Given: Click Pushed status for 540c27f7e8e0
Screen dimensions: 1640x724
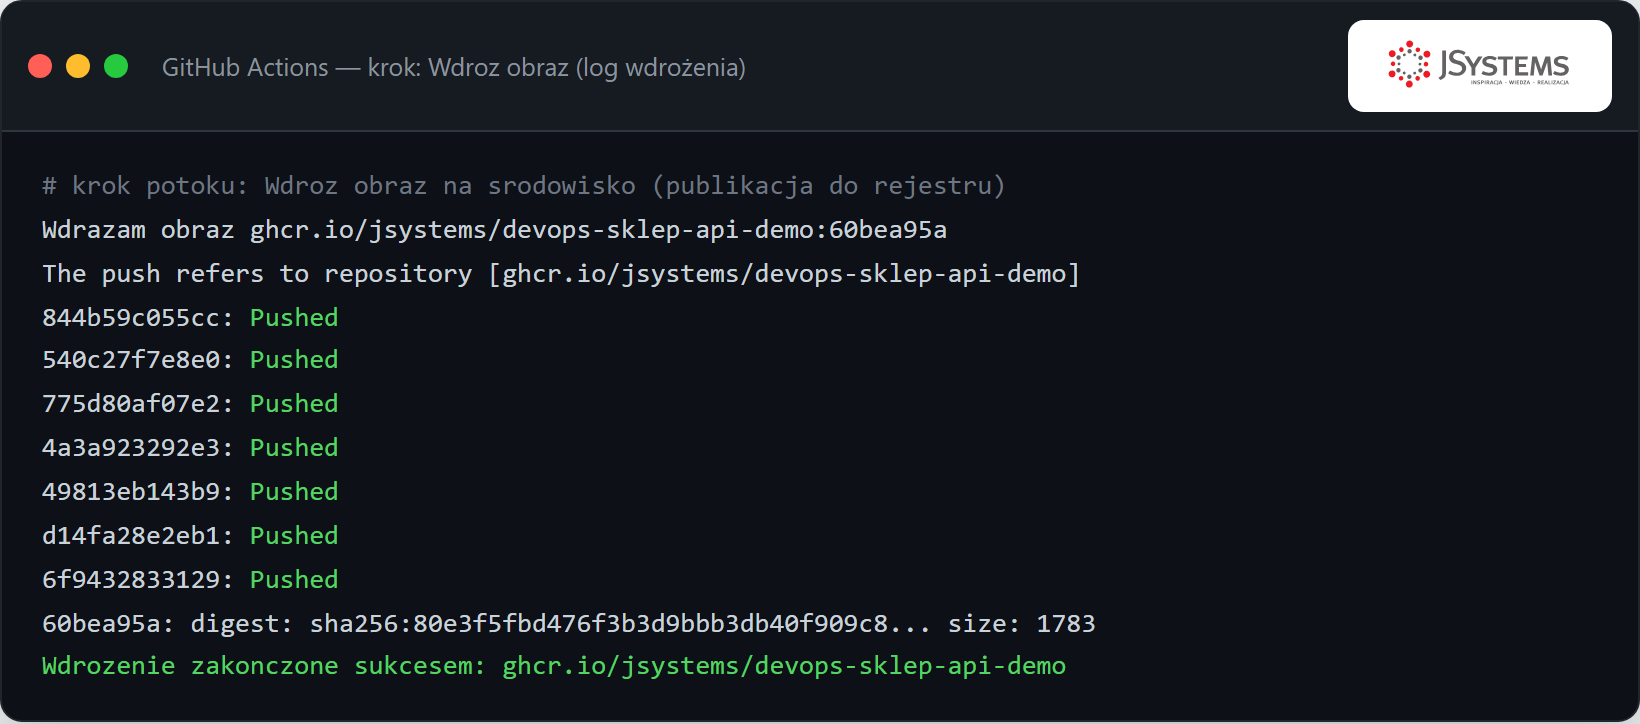Looking at the screenshot, I should tap(294, 360).
